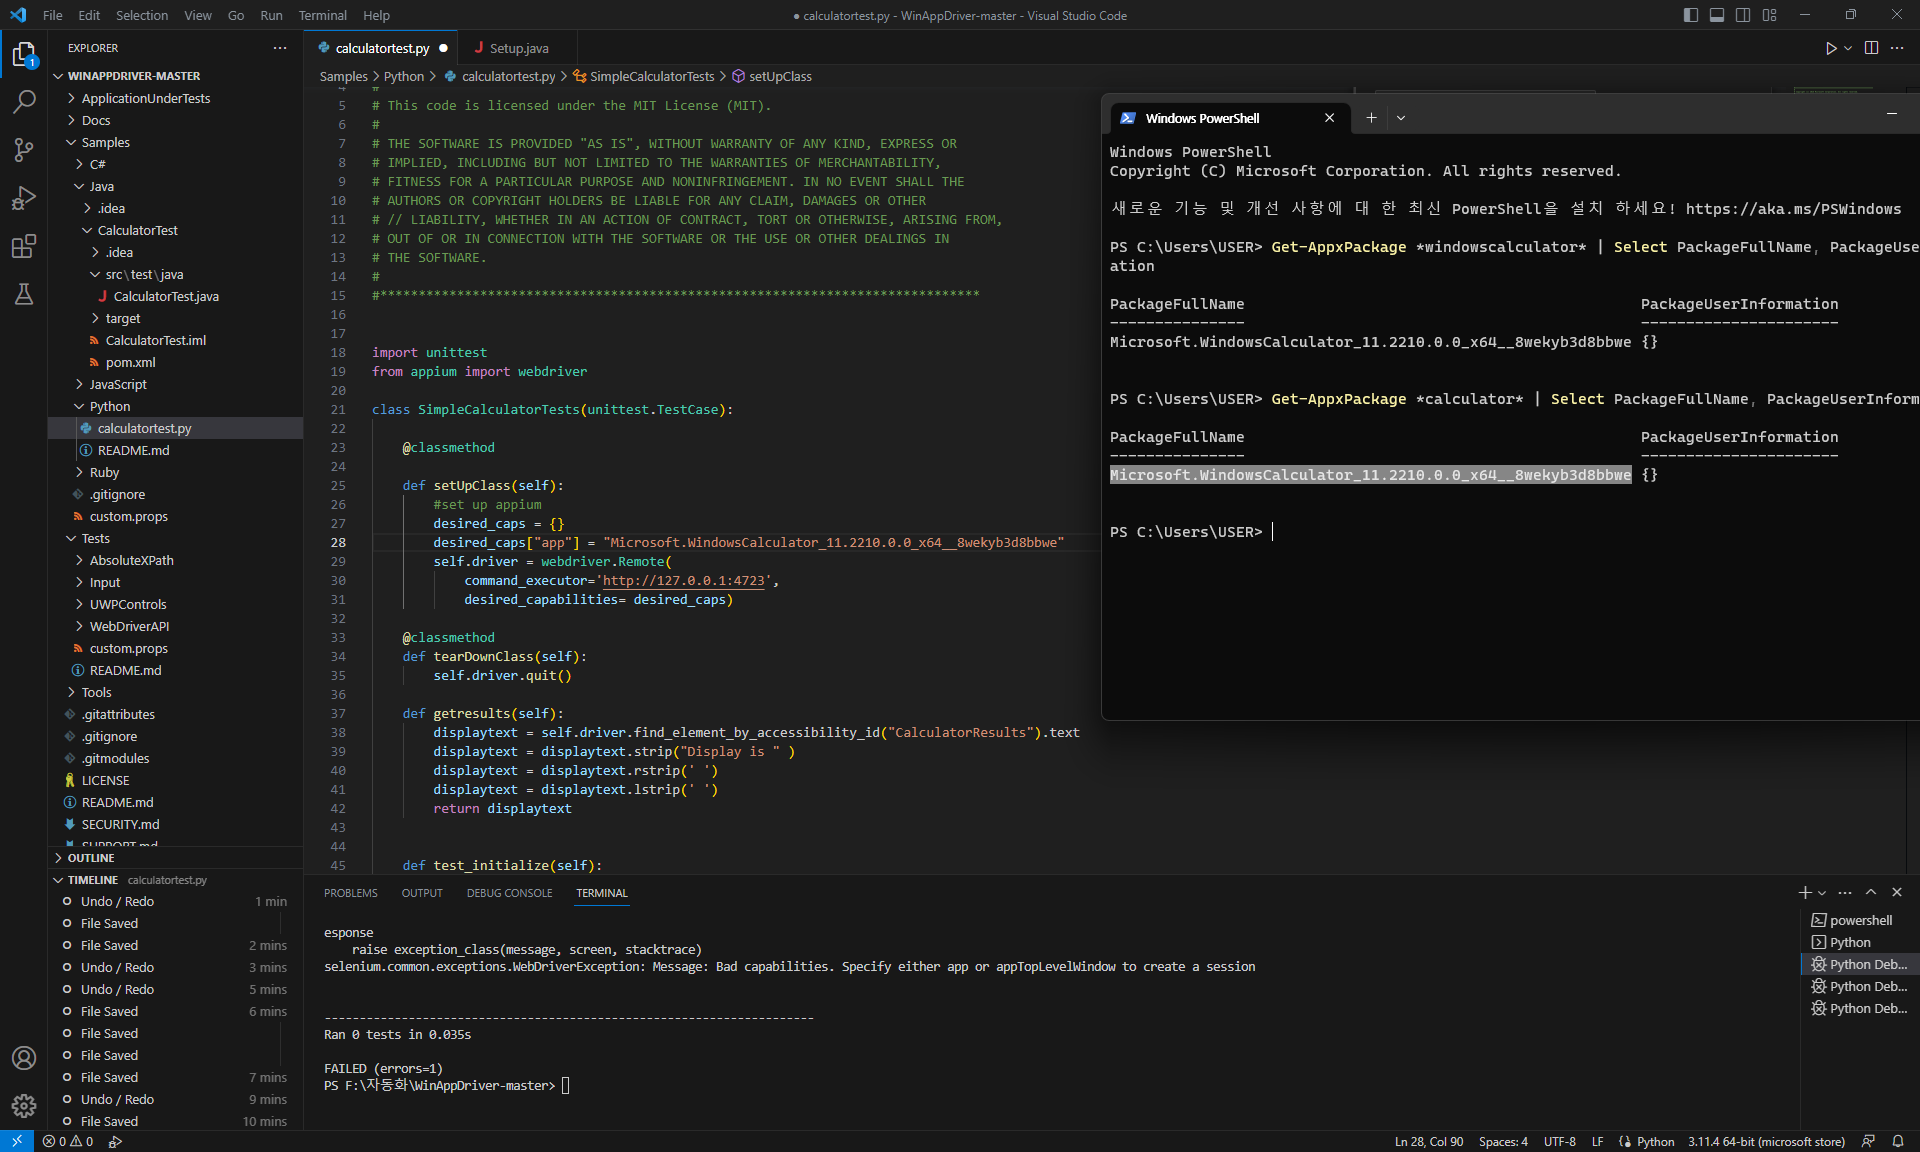Open the Manage gear menu

[x=24, y=1107]
